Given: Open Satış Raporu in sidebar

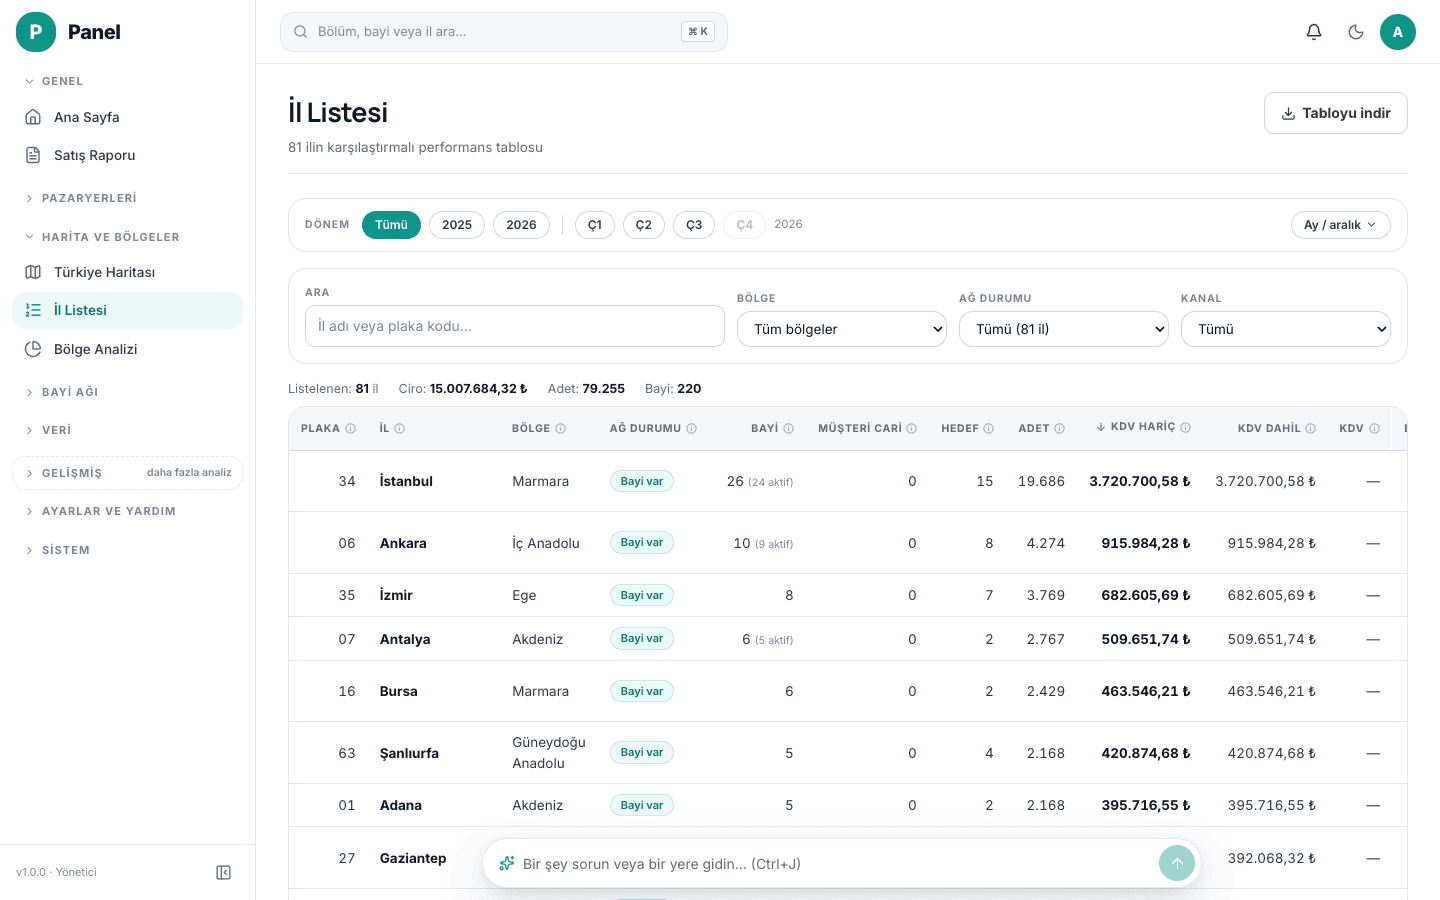Looking at the screenshot, I should point(127,155).
